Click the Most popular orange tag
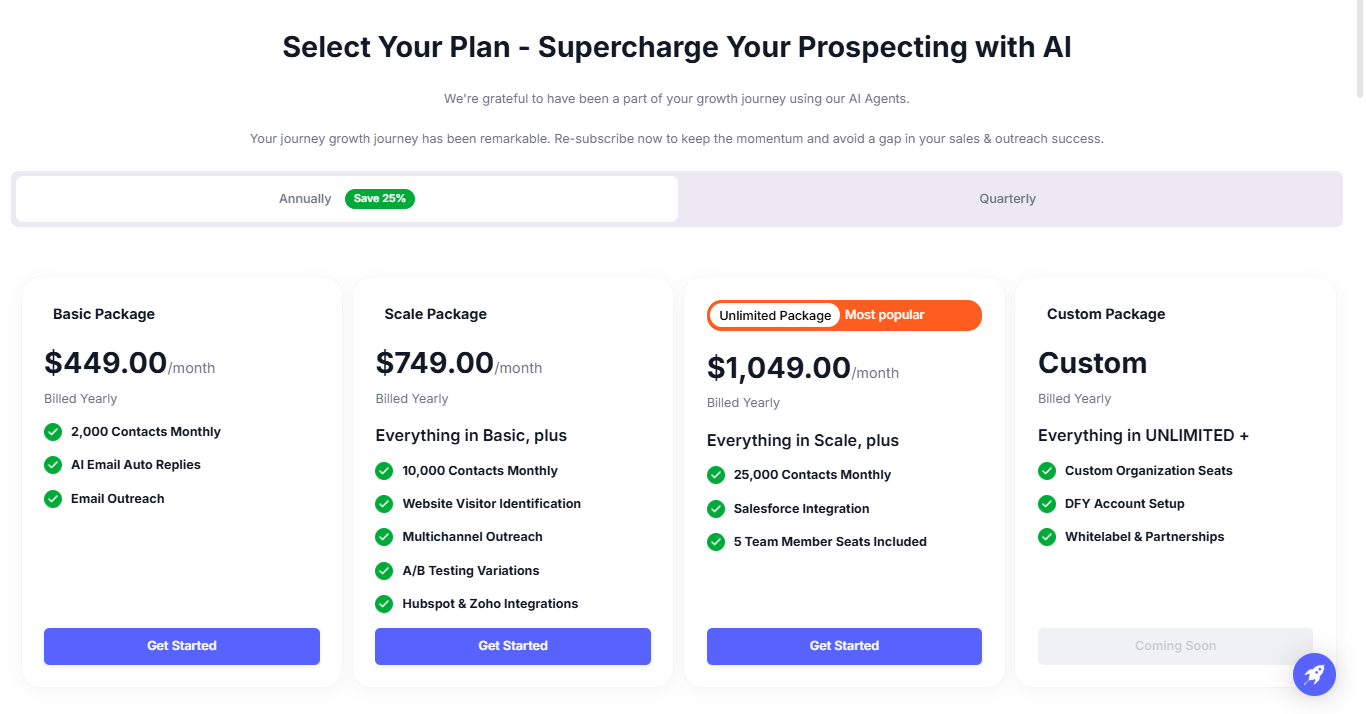This screenshot has height=714, width=1366. (885, 316)
